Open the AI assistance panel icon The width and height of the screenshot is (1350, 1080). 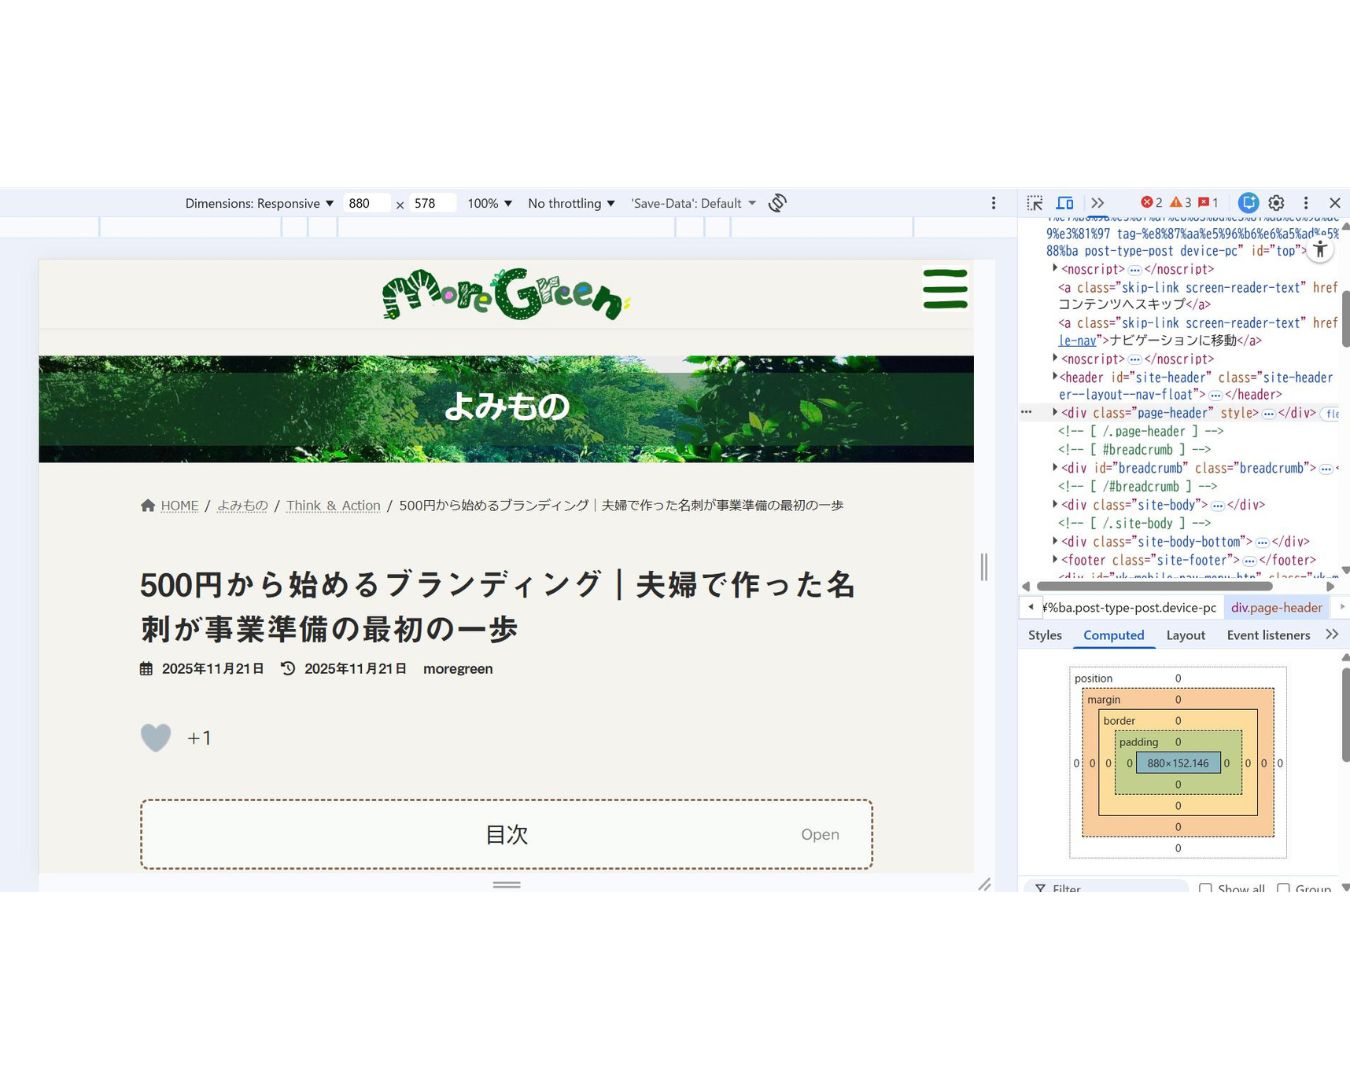pyautogui.click(x=1248, y=203)
